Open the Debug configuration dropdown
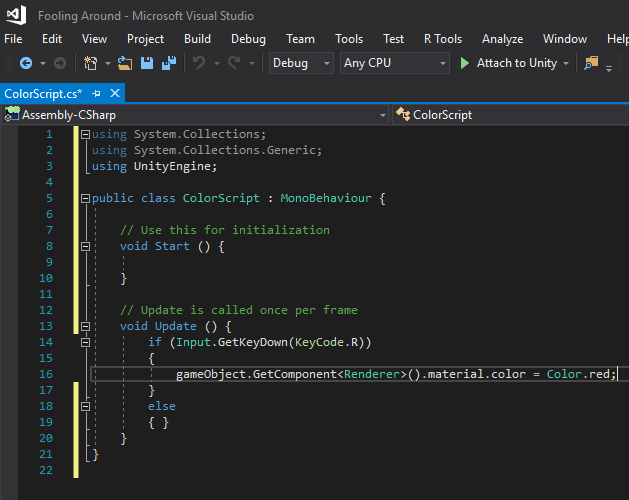The height and width of the screenshot is (500, 629). pos(301,63)
